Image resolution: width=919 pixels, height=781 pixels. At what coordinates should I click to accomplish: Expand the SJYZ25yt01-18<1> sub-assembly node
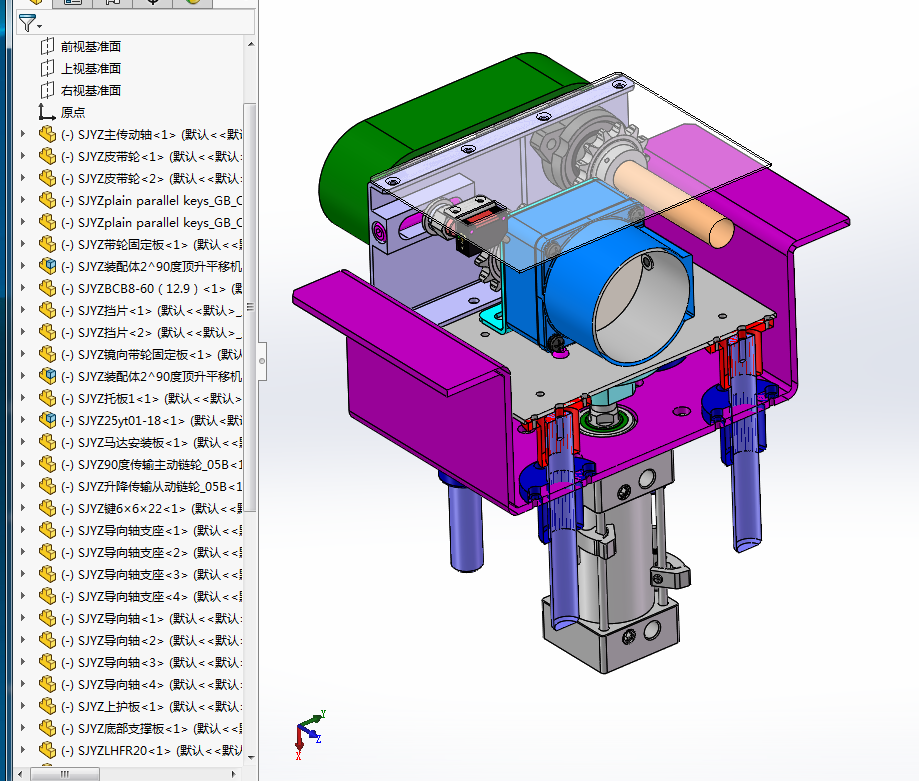pos(23,420)
